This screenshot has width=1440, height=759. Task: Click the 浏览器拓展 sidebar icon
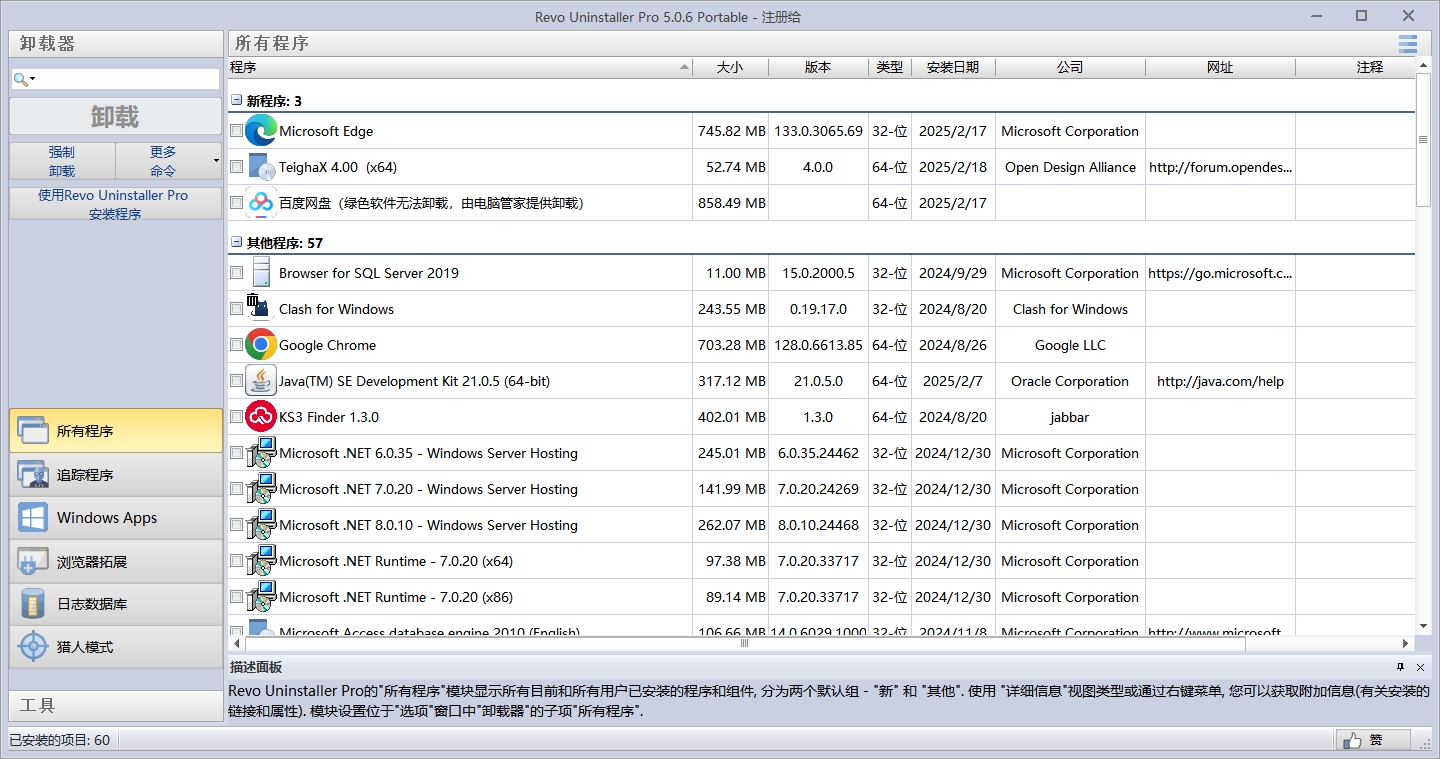tap(33, 562)
